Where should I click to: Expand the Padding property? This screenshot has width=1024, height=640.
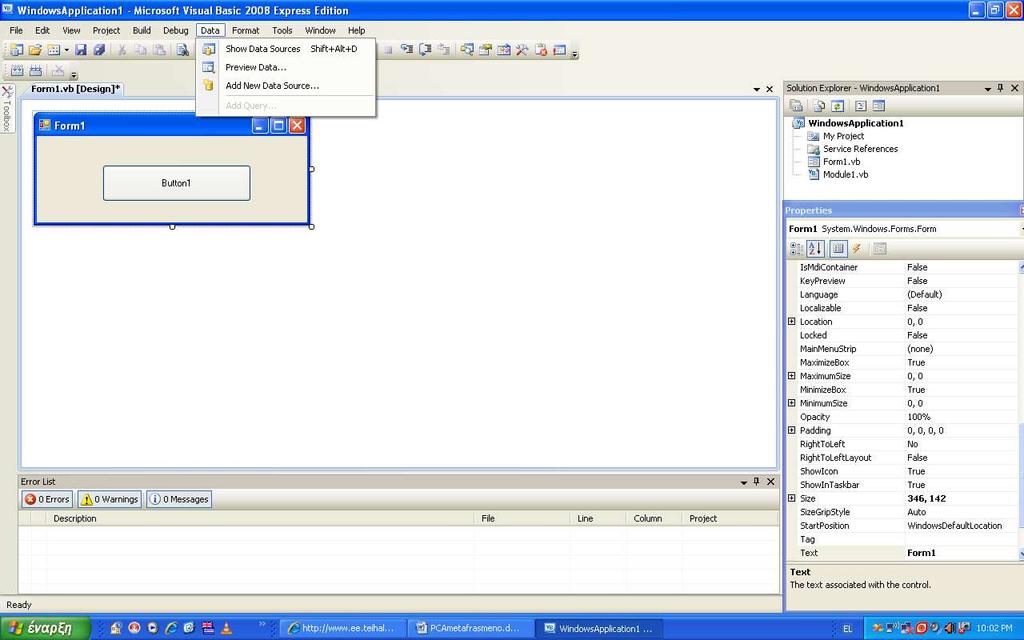tap(792, 430)
